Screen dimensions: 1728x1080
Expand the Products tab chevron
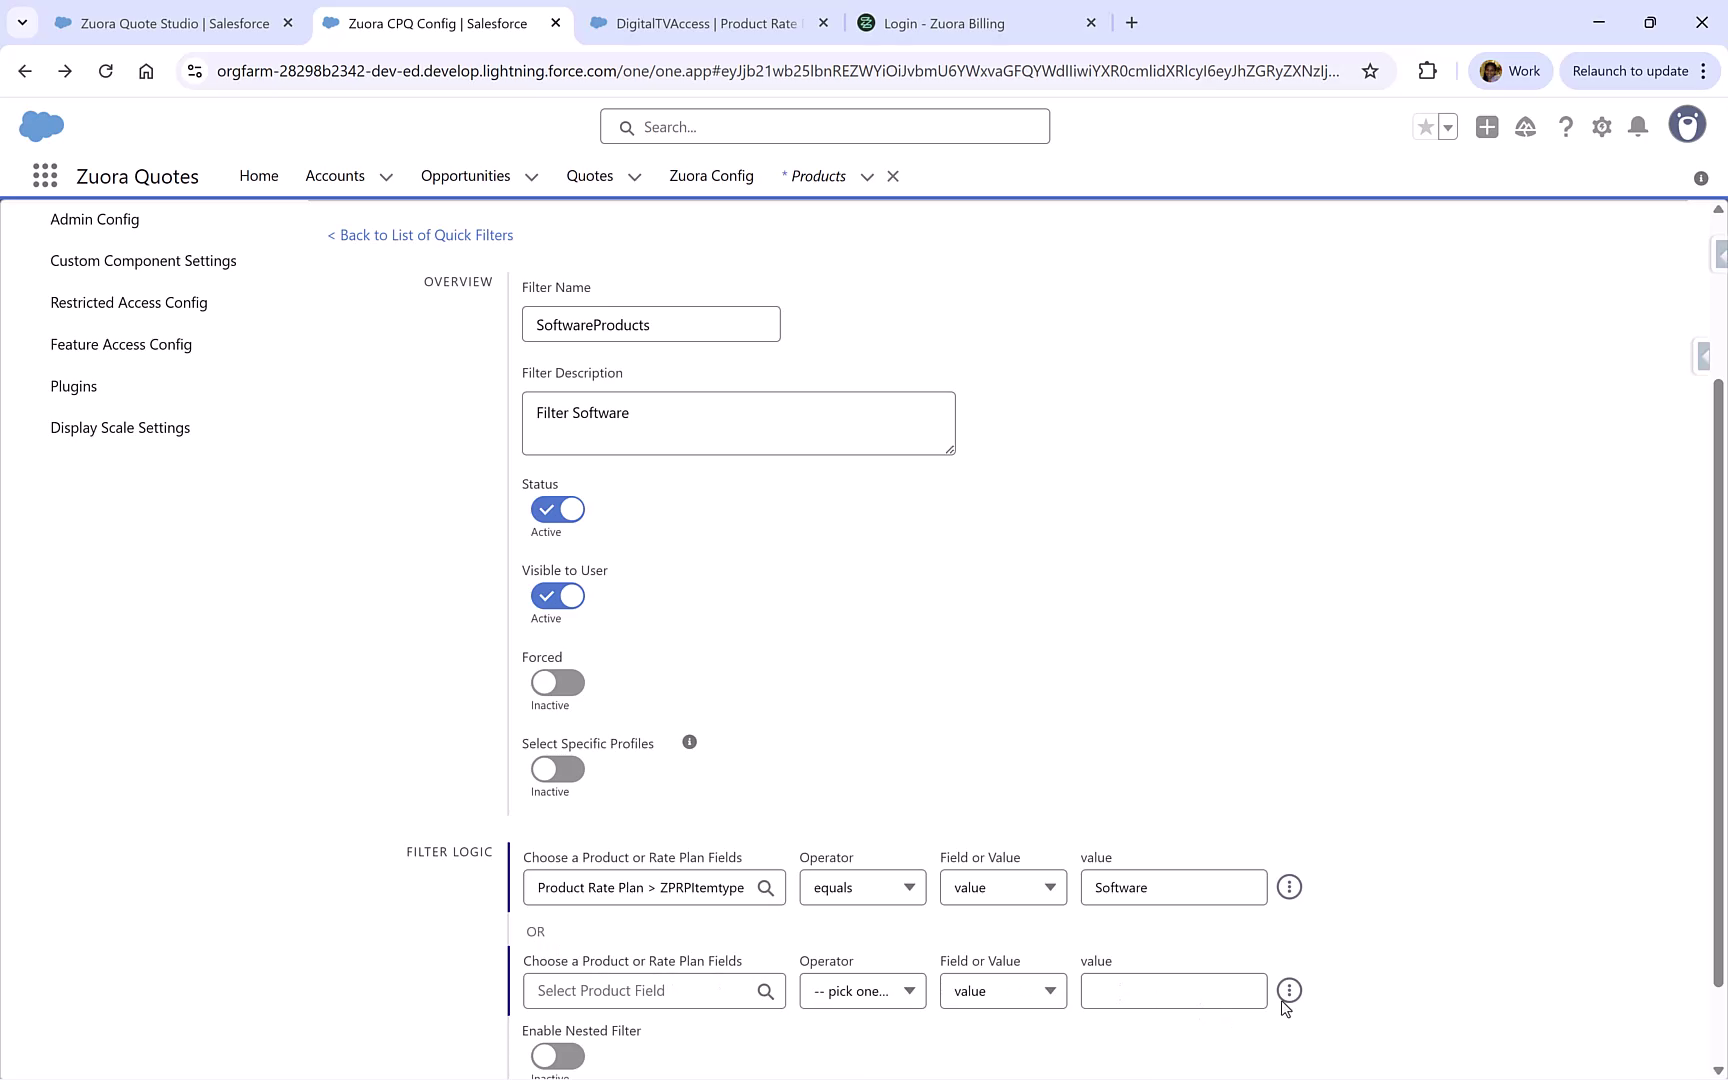point(867,176)
